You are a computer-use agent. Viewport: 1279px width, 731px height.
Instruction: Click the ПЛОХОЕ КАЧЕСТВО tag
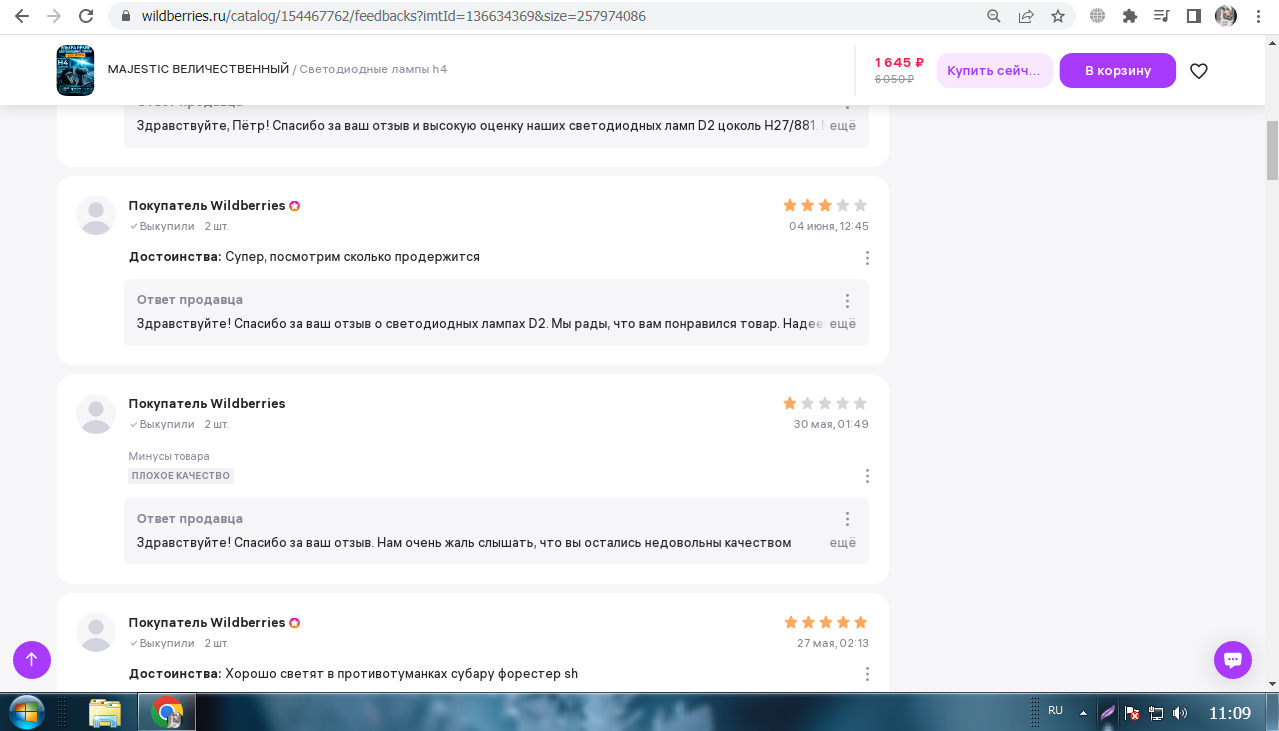(x=181, y=476)
